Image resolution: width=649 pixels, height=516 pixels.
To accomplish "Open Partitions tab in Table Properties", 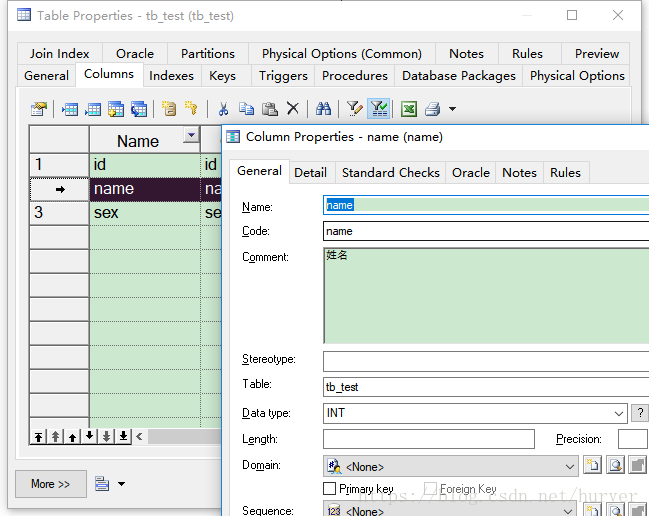I will [x=208, y=54].
